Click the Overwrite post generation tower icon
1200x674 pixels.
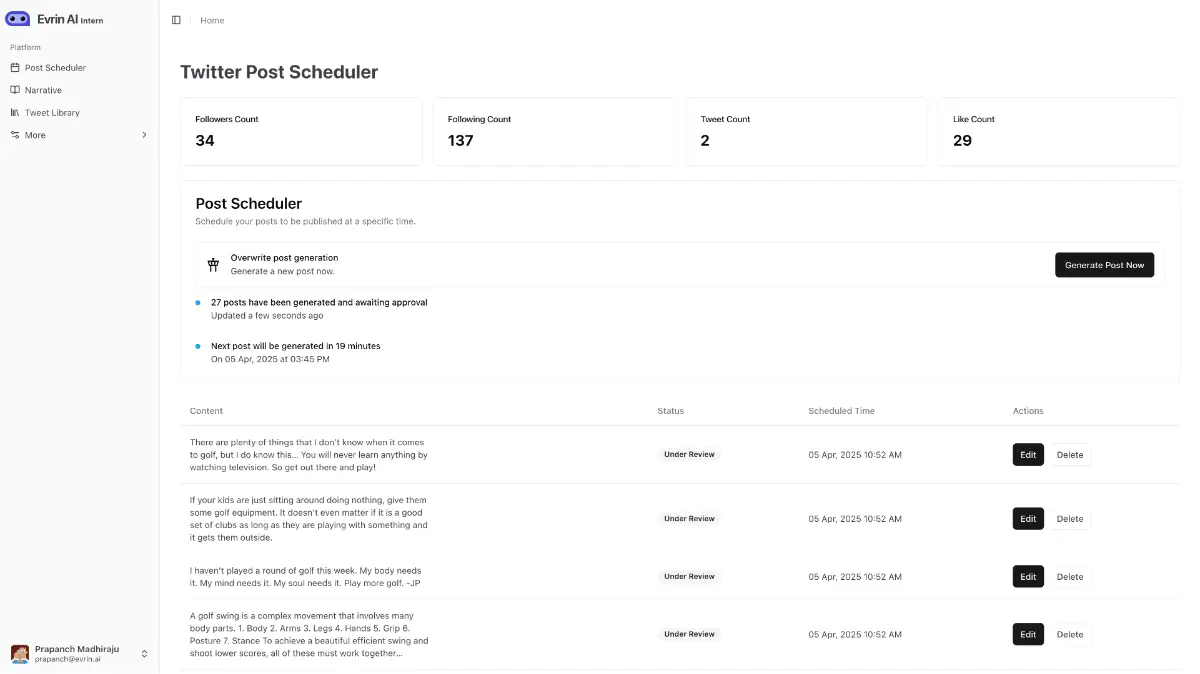(213, 265)
